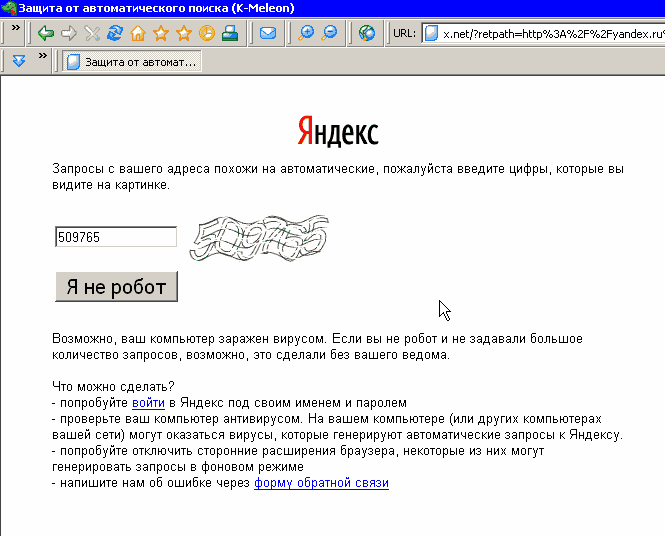Image resolution: width=665 pixels, height=536 pixels.
Task: Click the captcha digits input field
Action: coord(116,237)
